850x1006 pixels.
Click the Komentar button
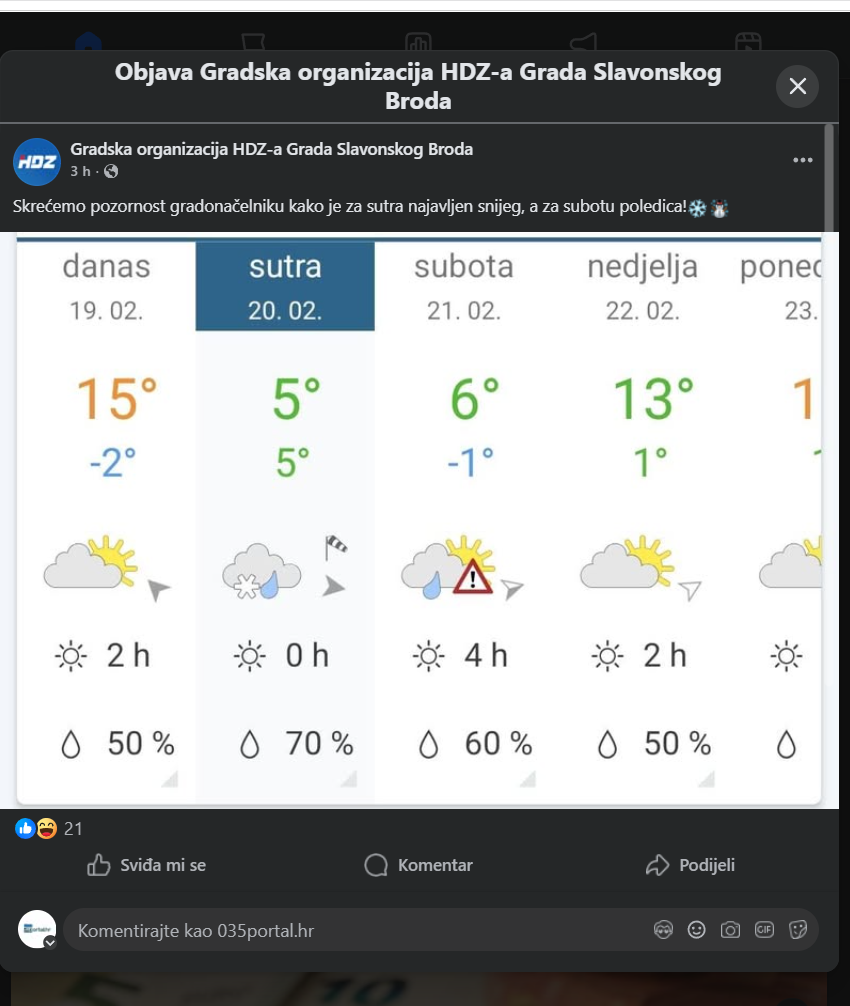coord(419,865)
